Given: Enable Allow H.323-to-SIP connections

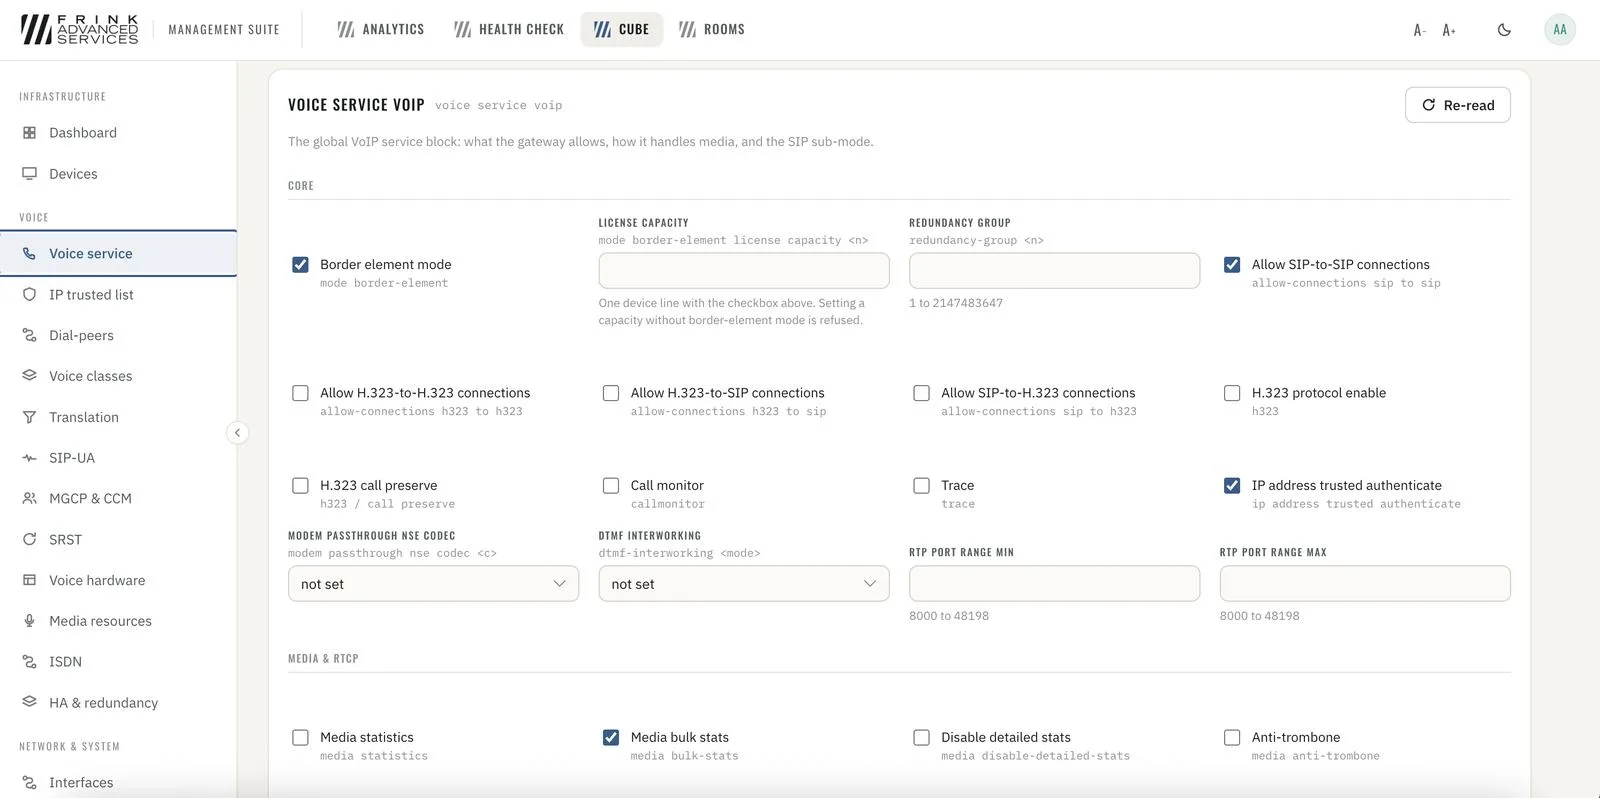Looking at the screenshot, I should pos(611,393).
